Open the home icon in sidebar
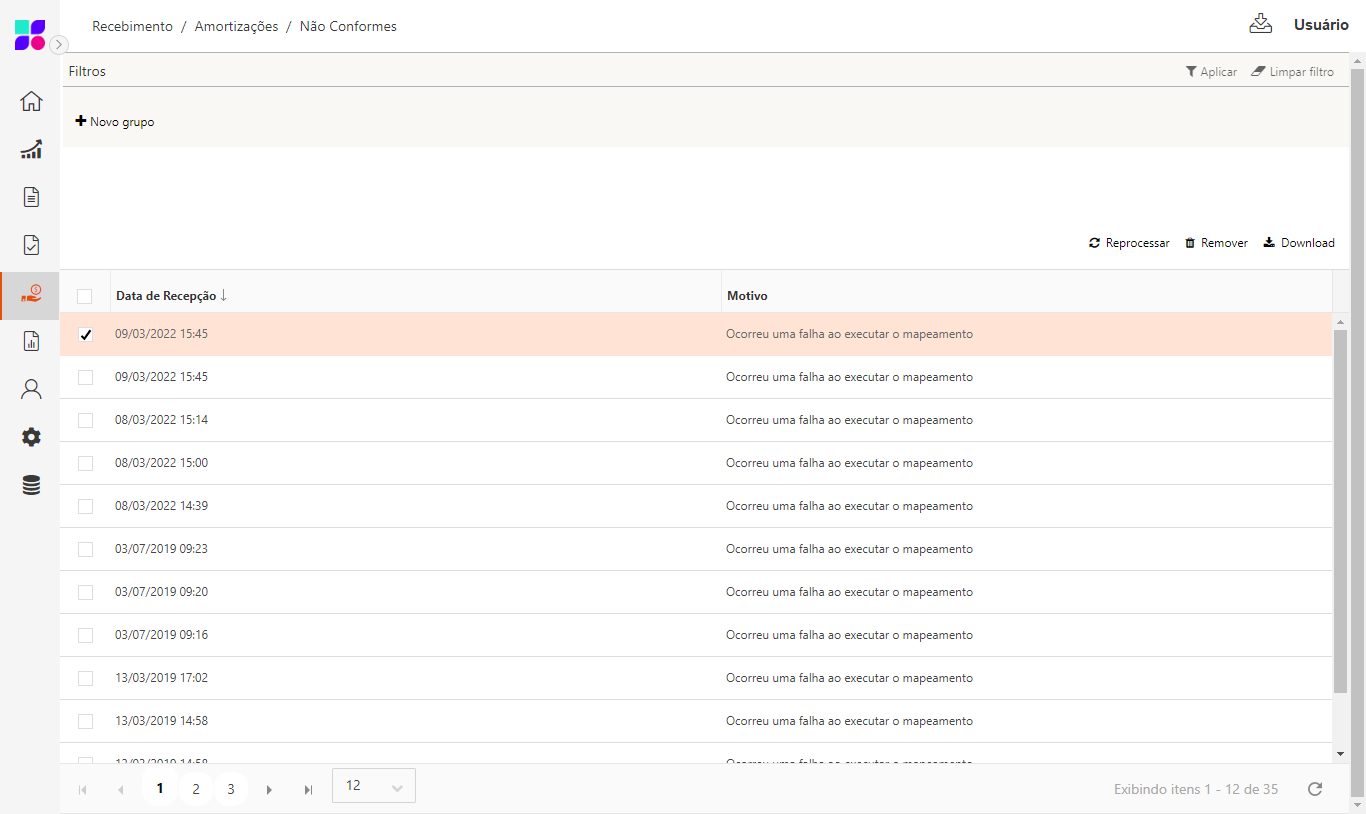The image size is (1366, 814). (x=31, y=101)
